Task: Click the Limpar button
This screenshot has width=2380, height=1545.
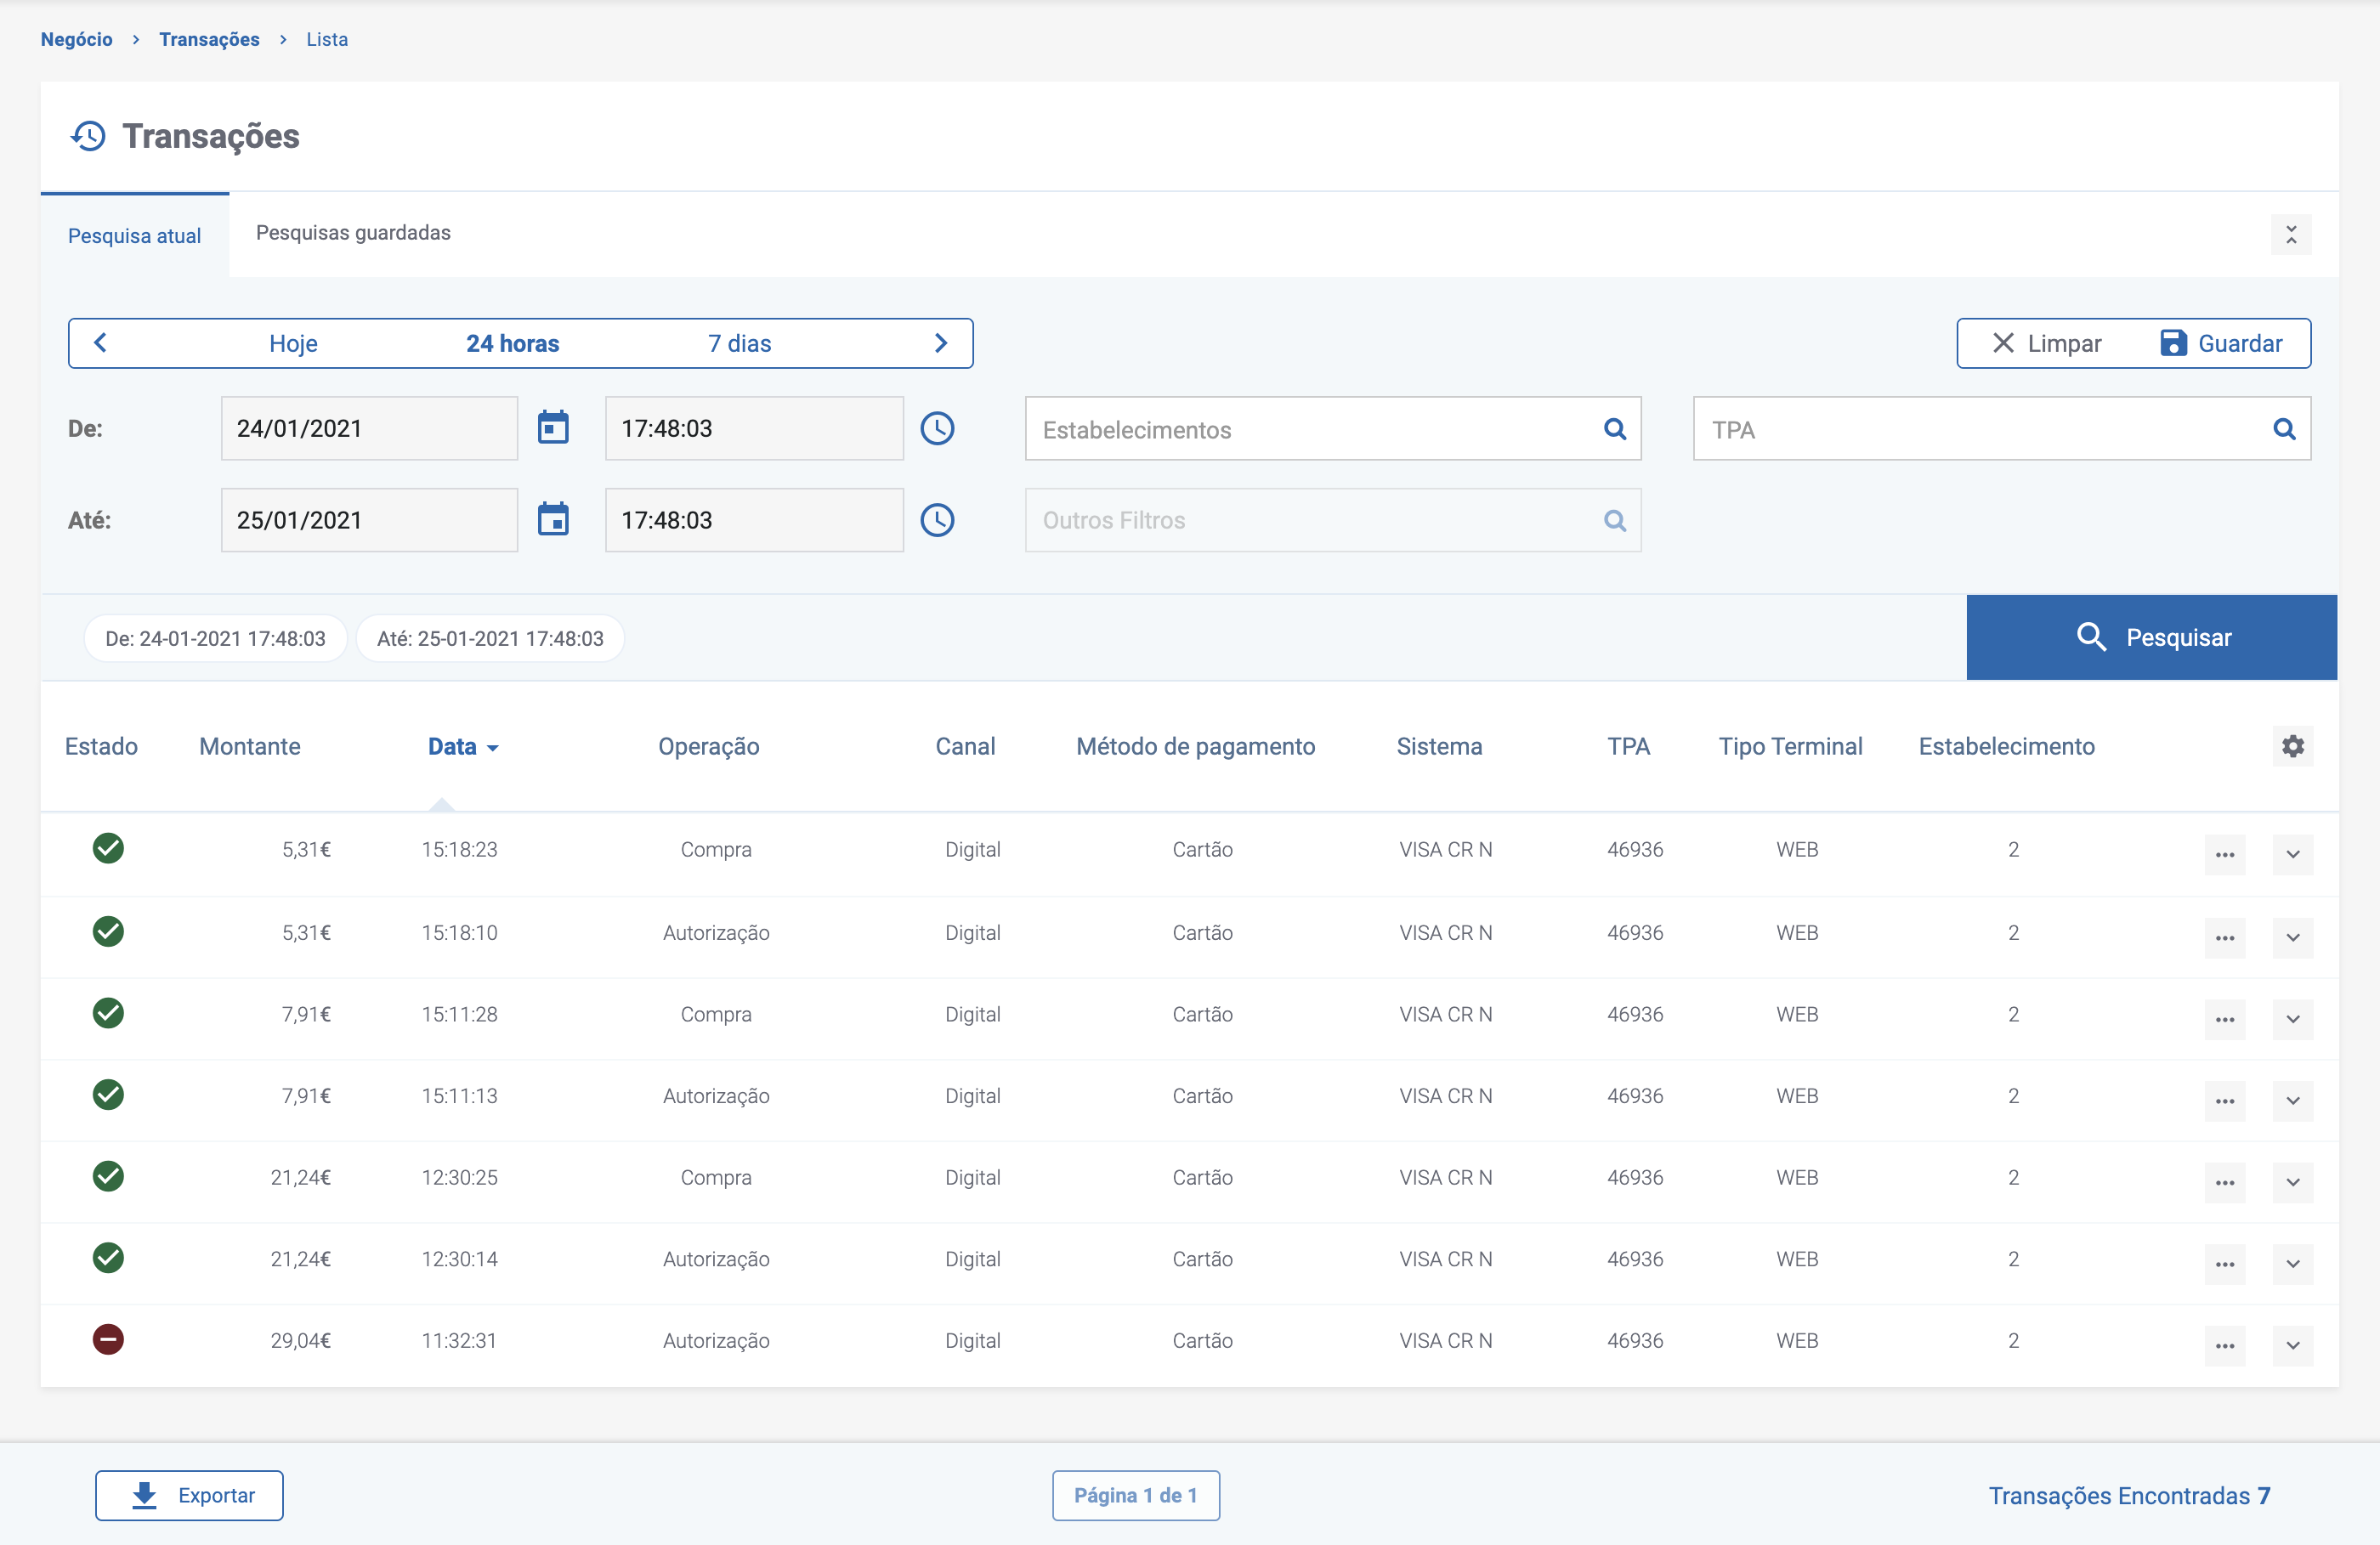Action: (2046, 343)
